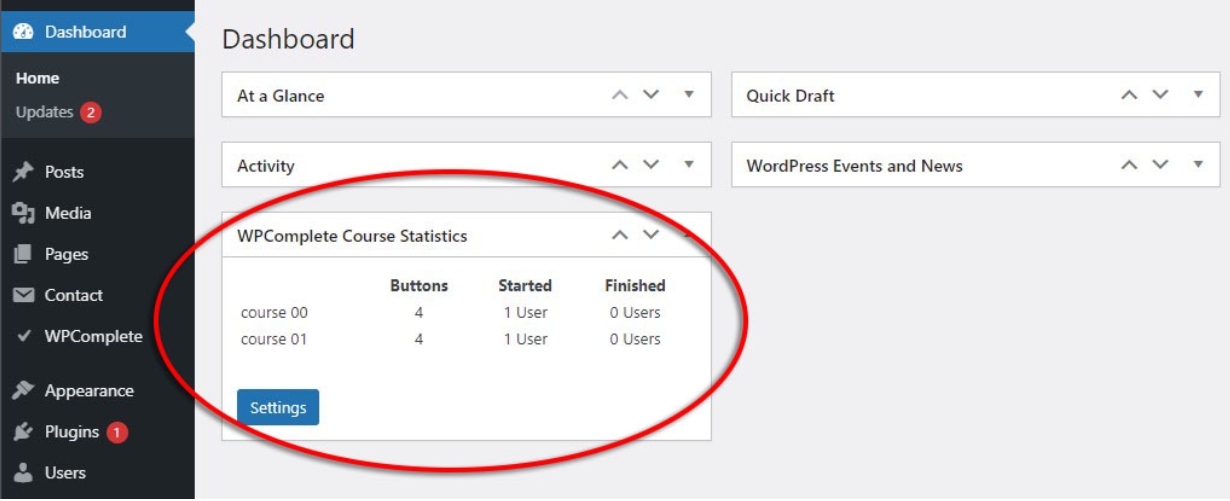This screenshot has height=501, width=1230.
Task: Select Home under Dashboard menu
Action: [37, 78]
